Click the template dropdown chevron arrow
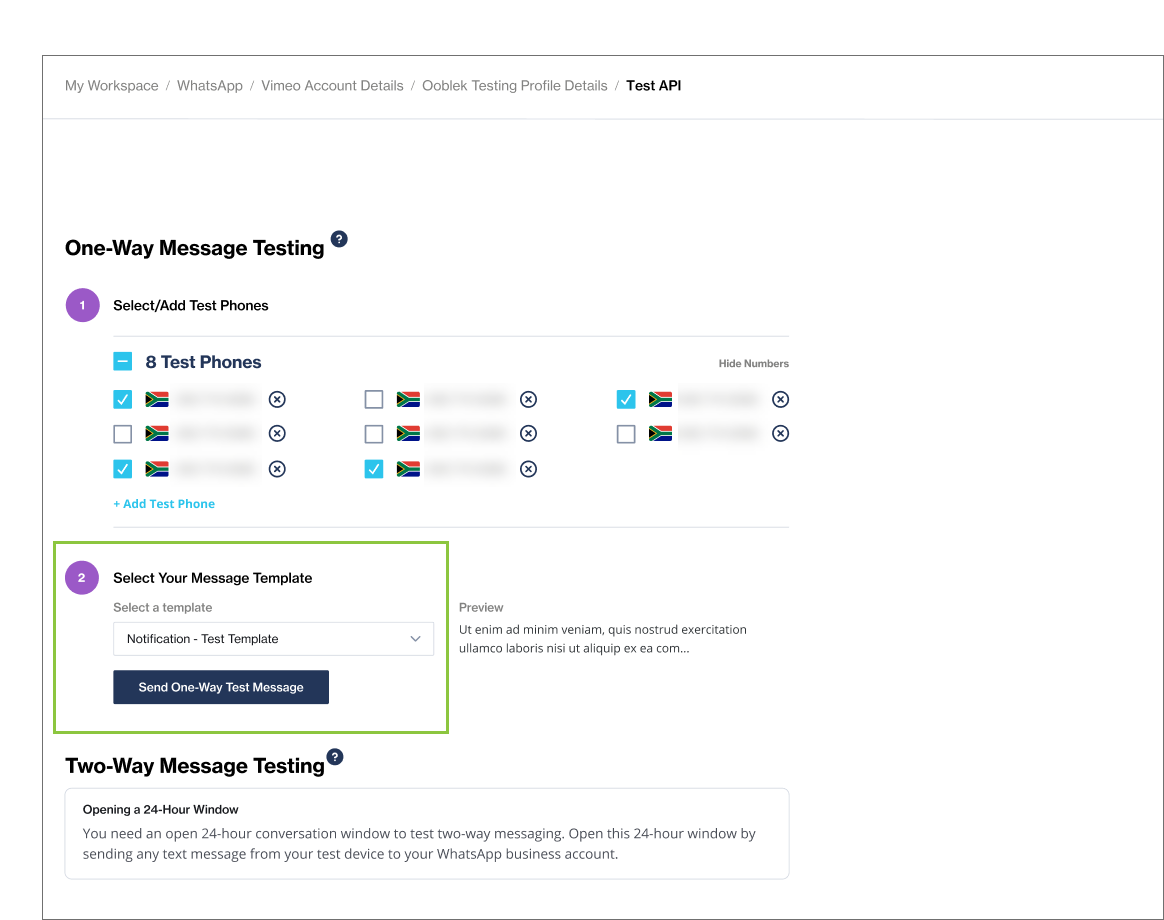1164x920 pixels. tap(416, 639)
